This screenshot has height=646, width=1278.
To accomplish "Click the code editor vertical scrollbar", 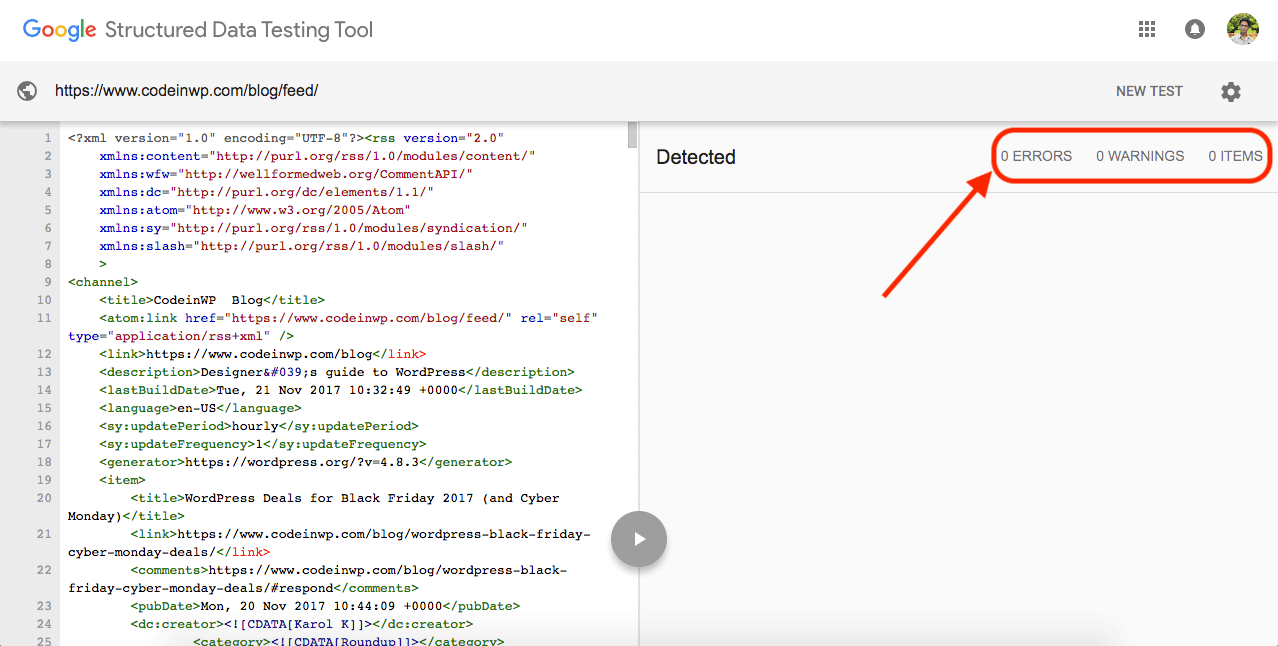I will click(632, 135).
